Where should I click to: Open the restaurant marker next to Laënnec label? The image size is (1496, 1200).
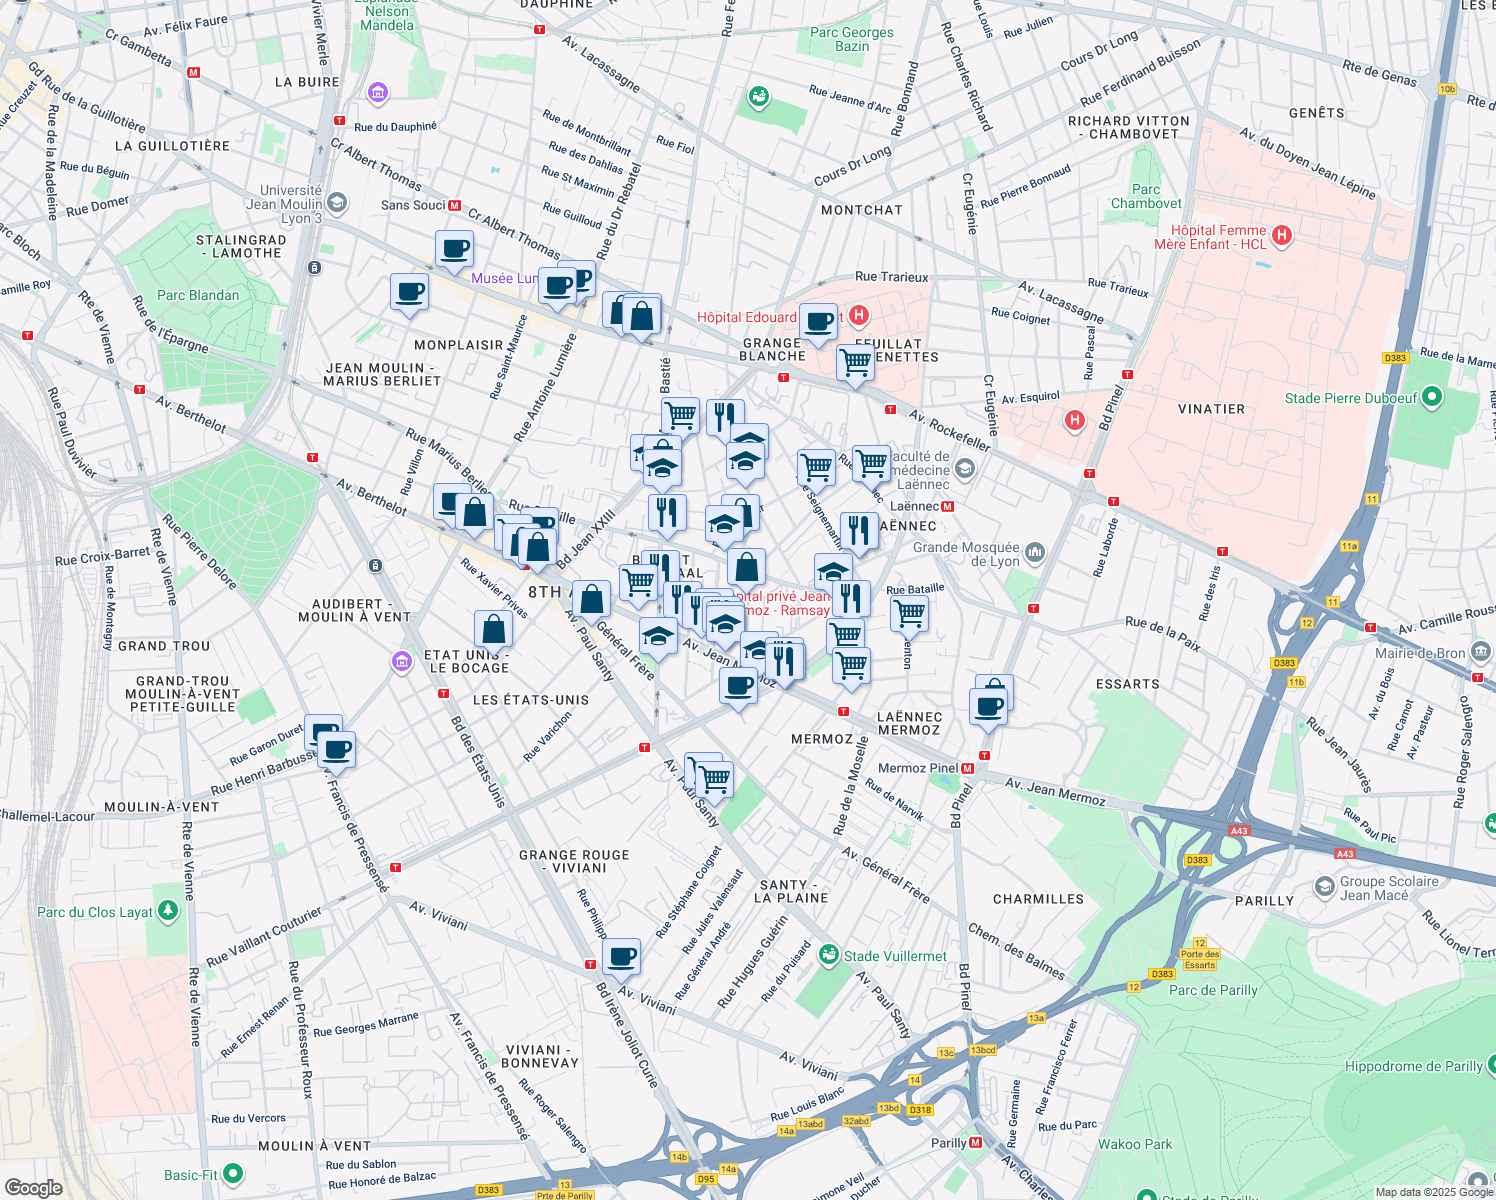click(859, 529)
